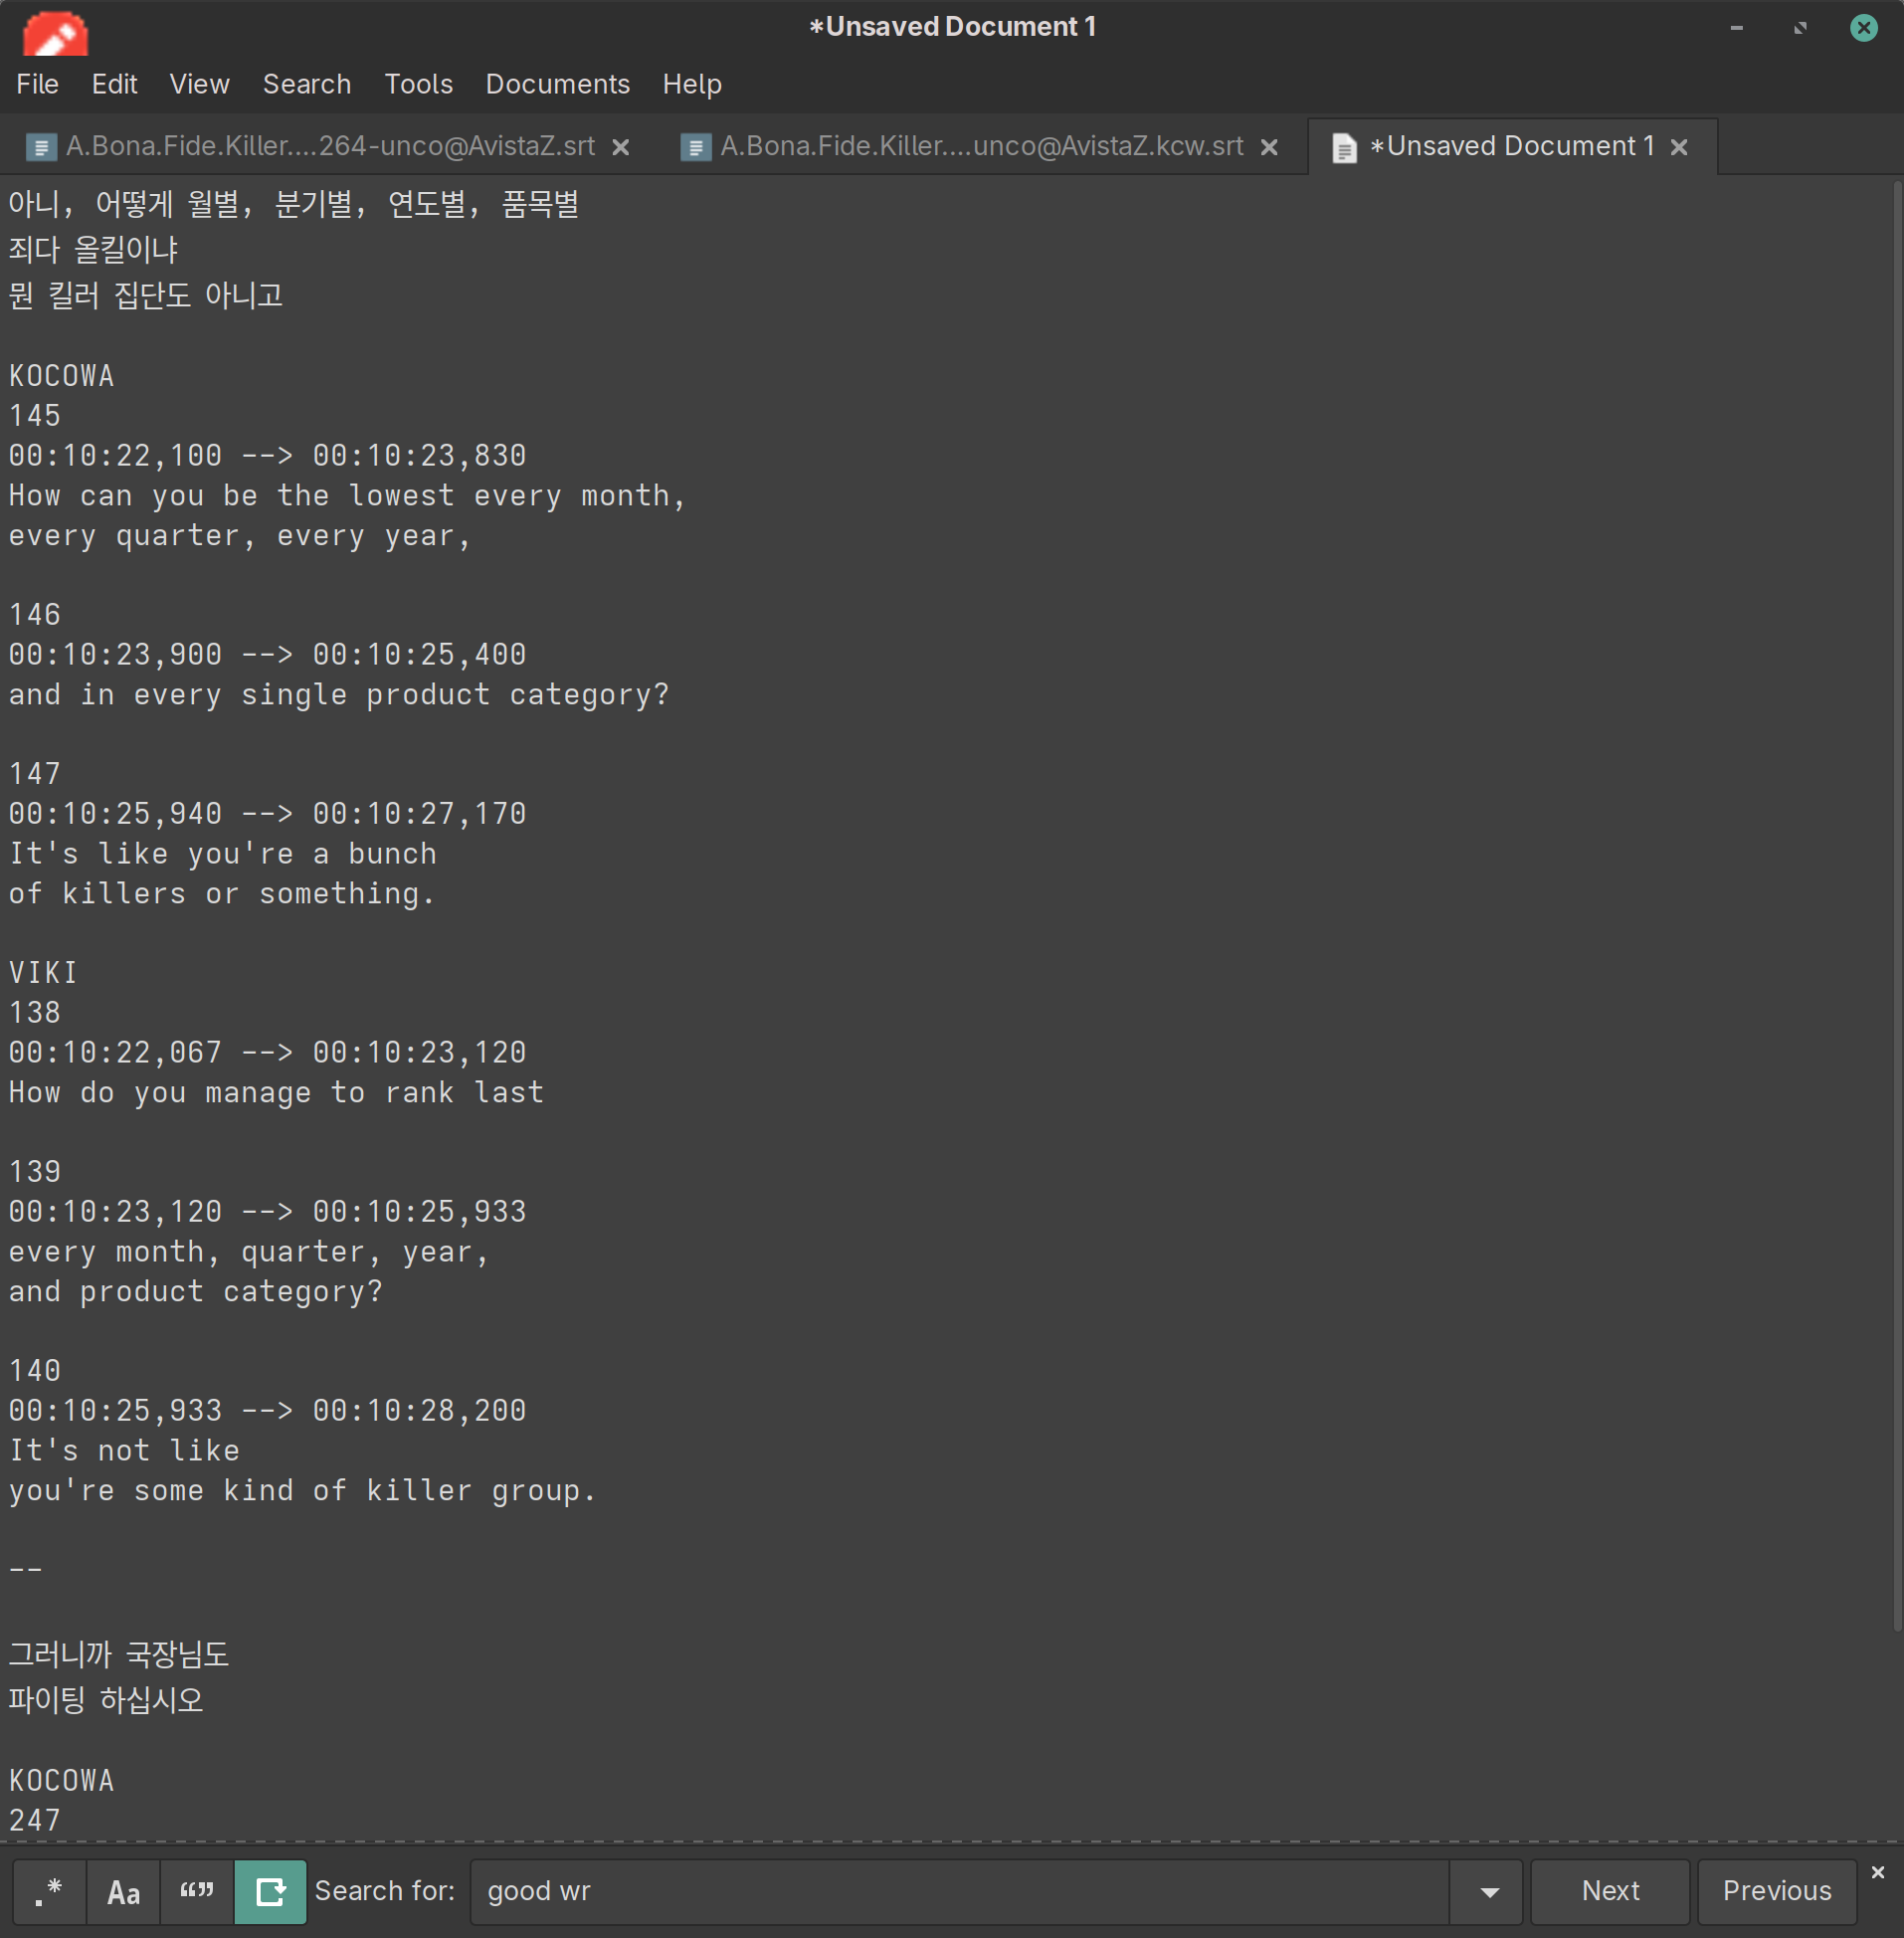
Task: Click subtitle number 147
Action: click(x=35, y=774)
